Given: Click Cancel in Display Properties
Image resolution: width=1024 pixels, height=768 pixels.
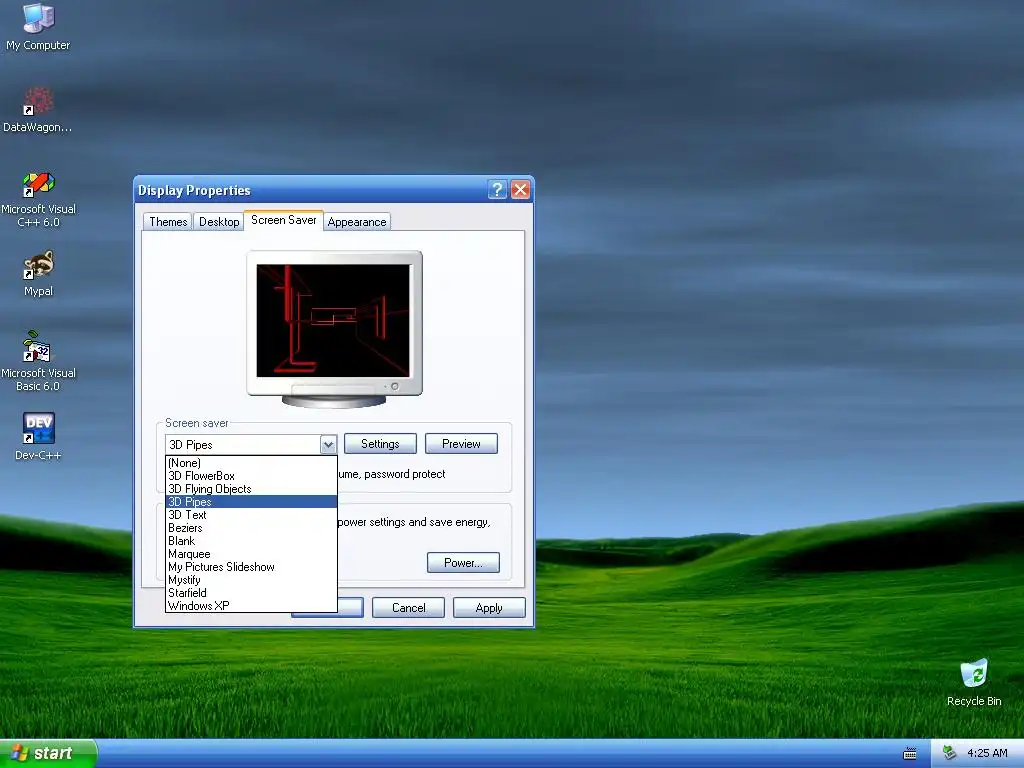Looking at the screenshot, I should [408, 608].
